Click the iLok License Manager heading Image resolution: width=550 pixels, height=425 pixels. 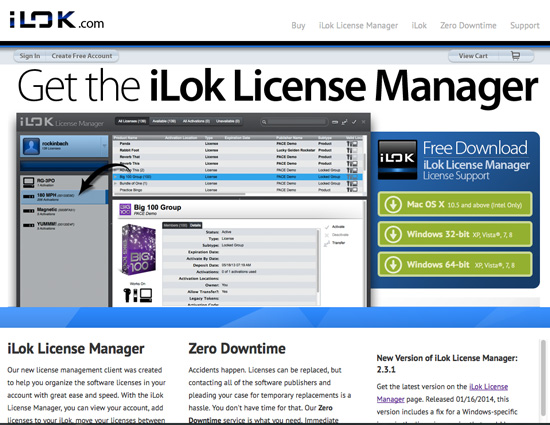point(76,349)
